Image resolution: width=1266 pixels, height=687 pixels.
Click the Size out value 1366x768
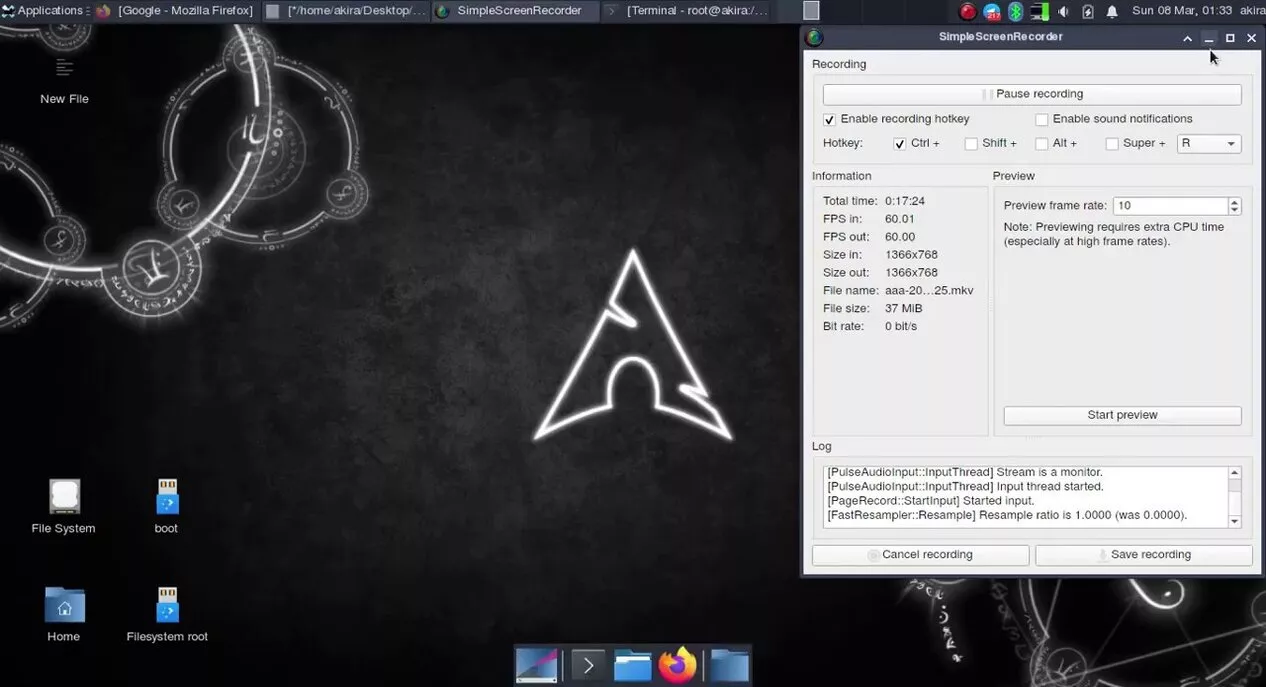[911, 273]
